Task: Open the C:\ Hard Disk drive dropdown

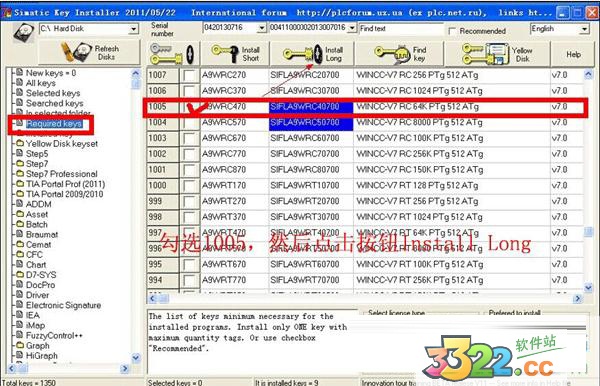Action: pos(133,29)
